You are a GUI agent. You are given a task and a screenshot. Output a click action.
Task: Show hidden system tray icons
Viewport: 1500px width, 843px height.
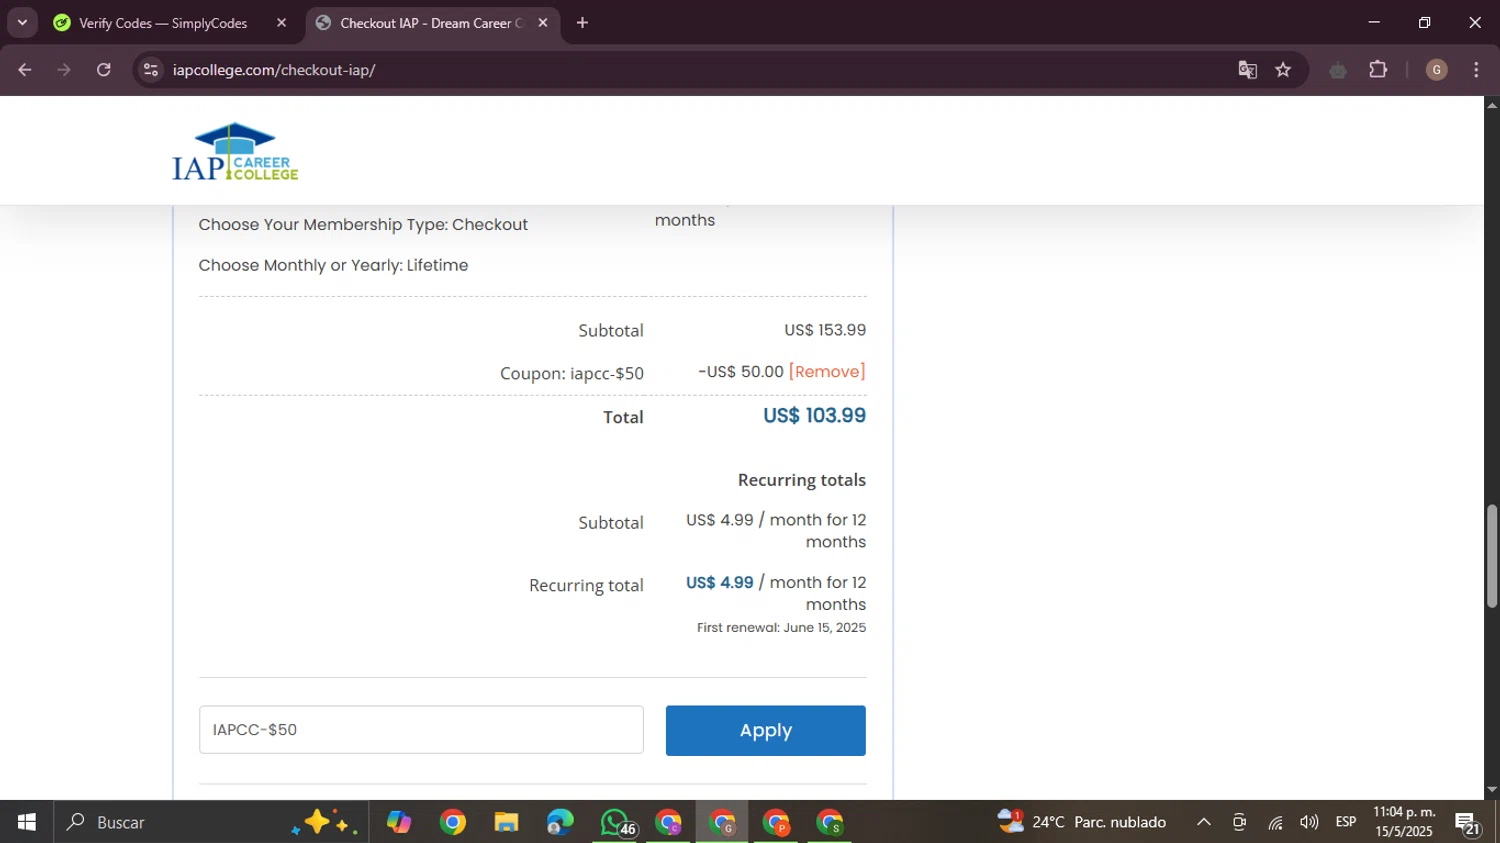1204,822
